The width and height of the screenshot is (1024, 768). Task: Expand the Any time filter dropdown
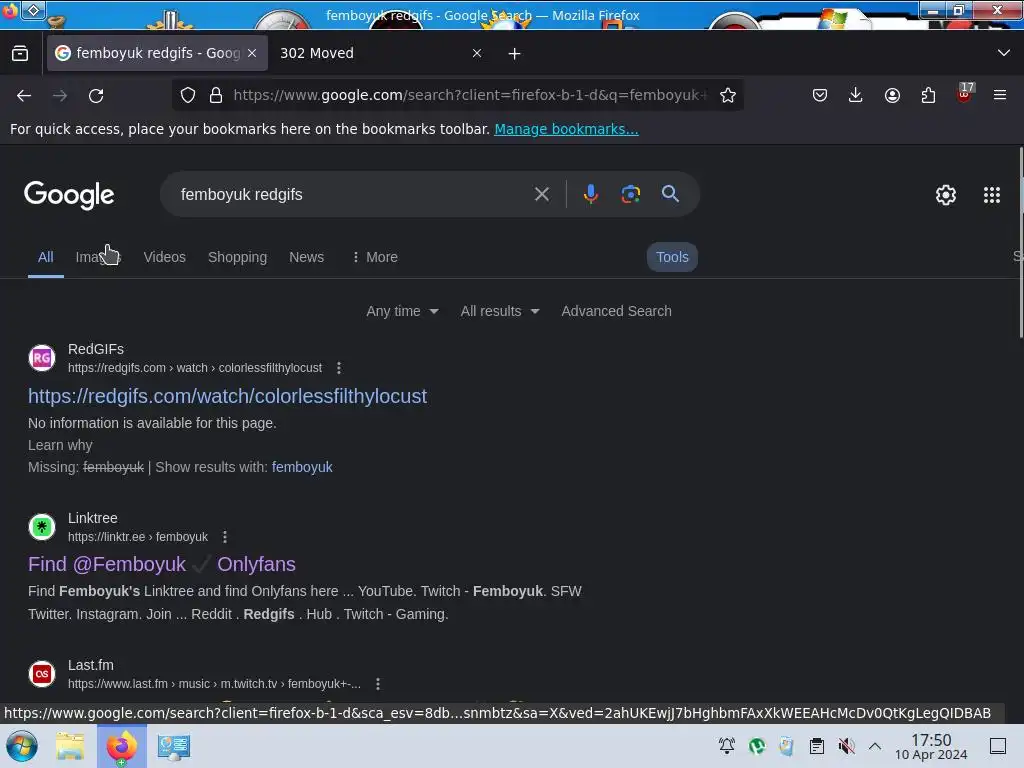tap(402, 312)
